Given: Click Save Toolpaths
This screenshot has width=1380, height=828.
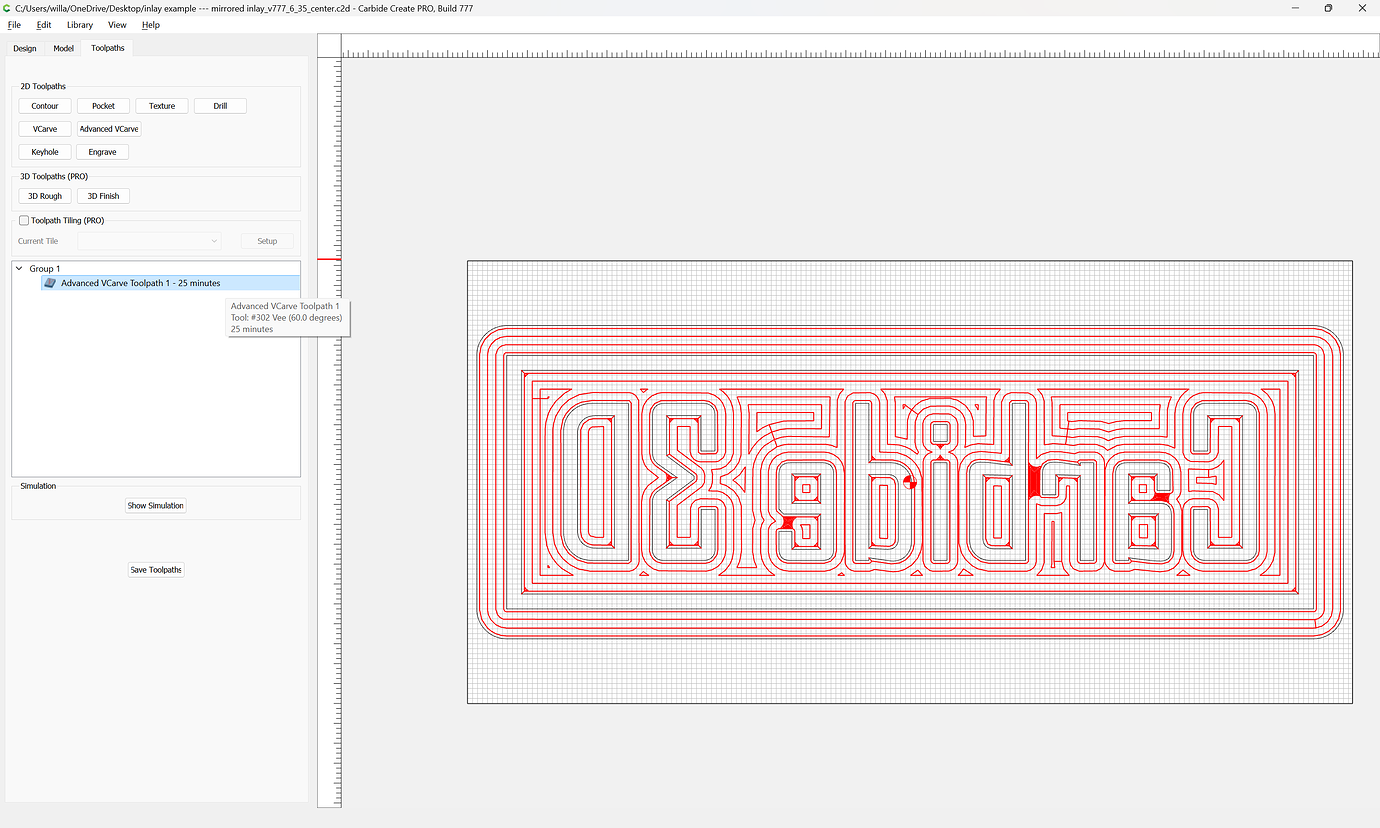Looking at the screenshot, I should pyautogui.click(x=156, y=570).
